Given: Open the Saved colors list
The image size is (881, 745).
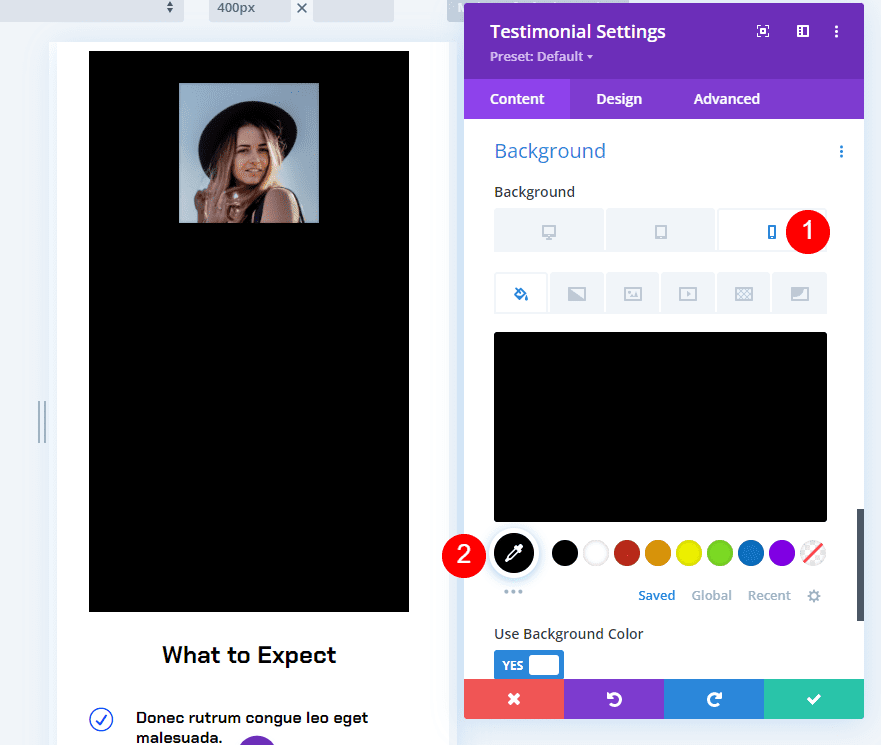Looking at the screenshot, I should 657,595.
